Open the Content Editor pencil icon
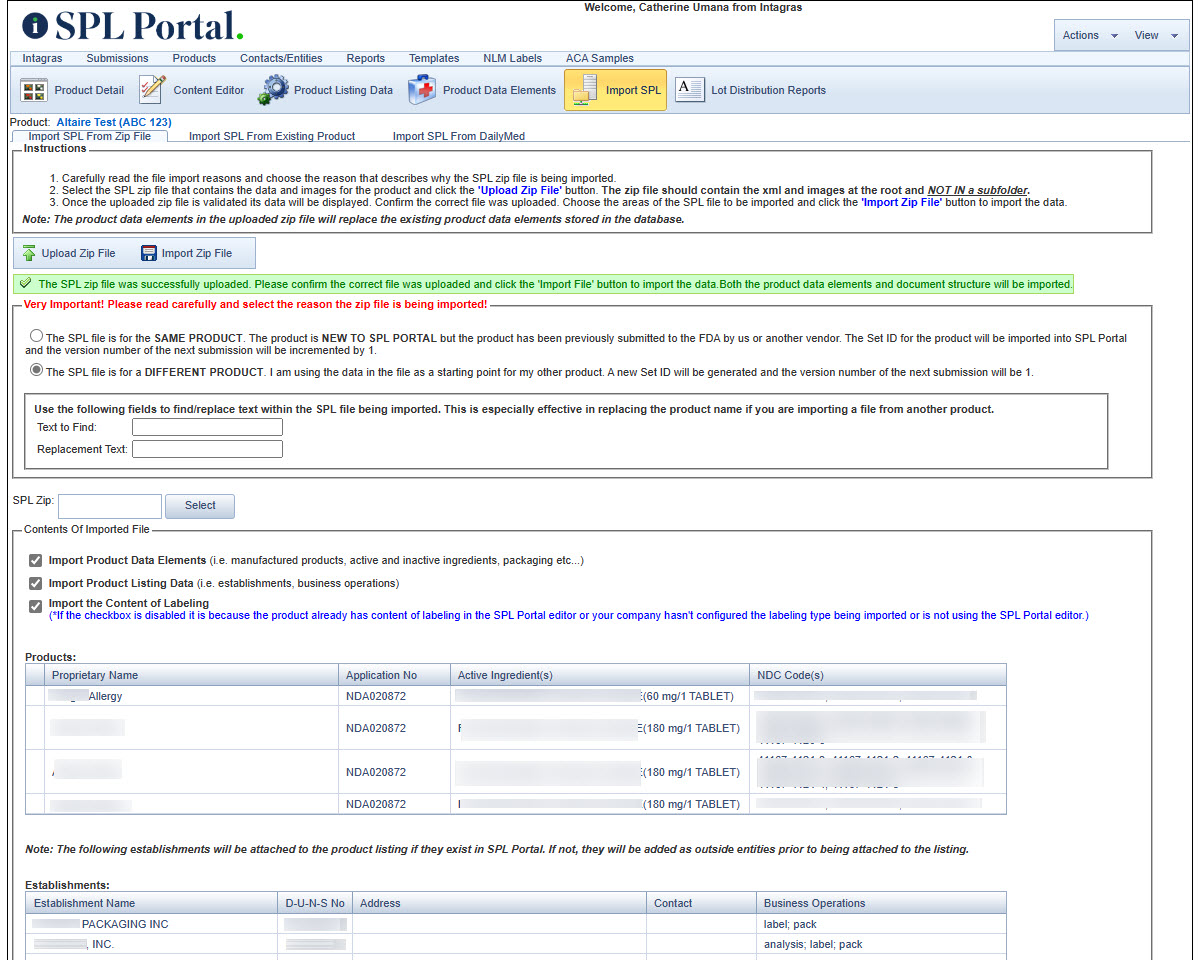Screen dimensions: 1199x960 [151, 89]
